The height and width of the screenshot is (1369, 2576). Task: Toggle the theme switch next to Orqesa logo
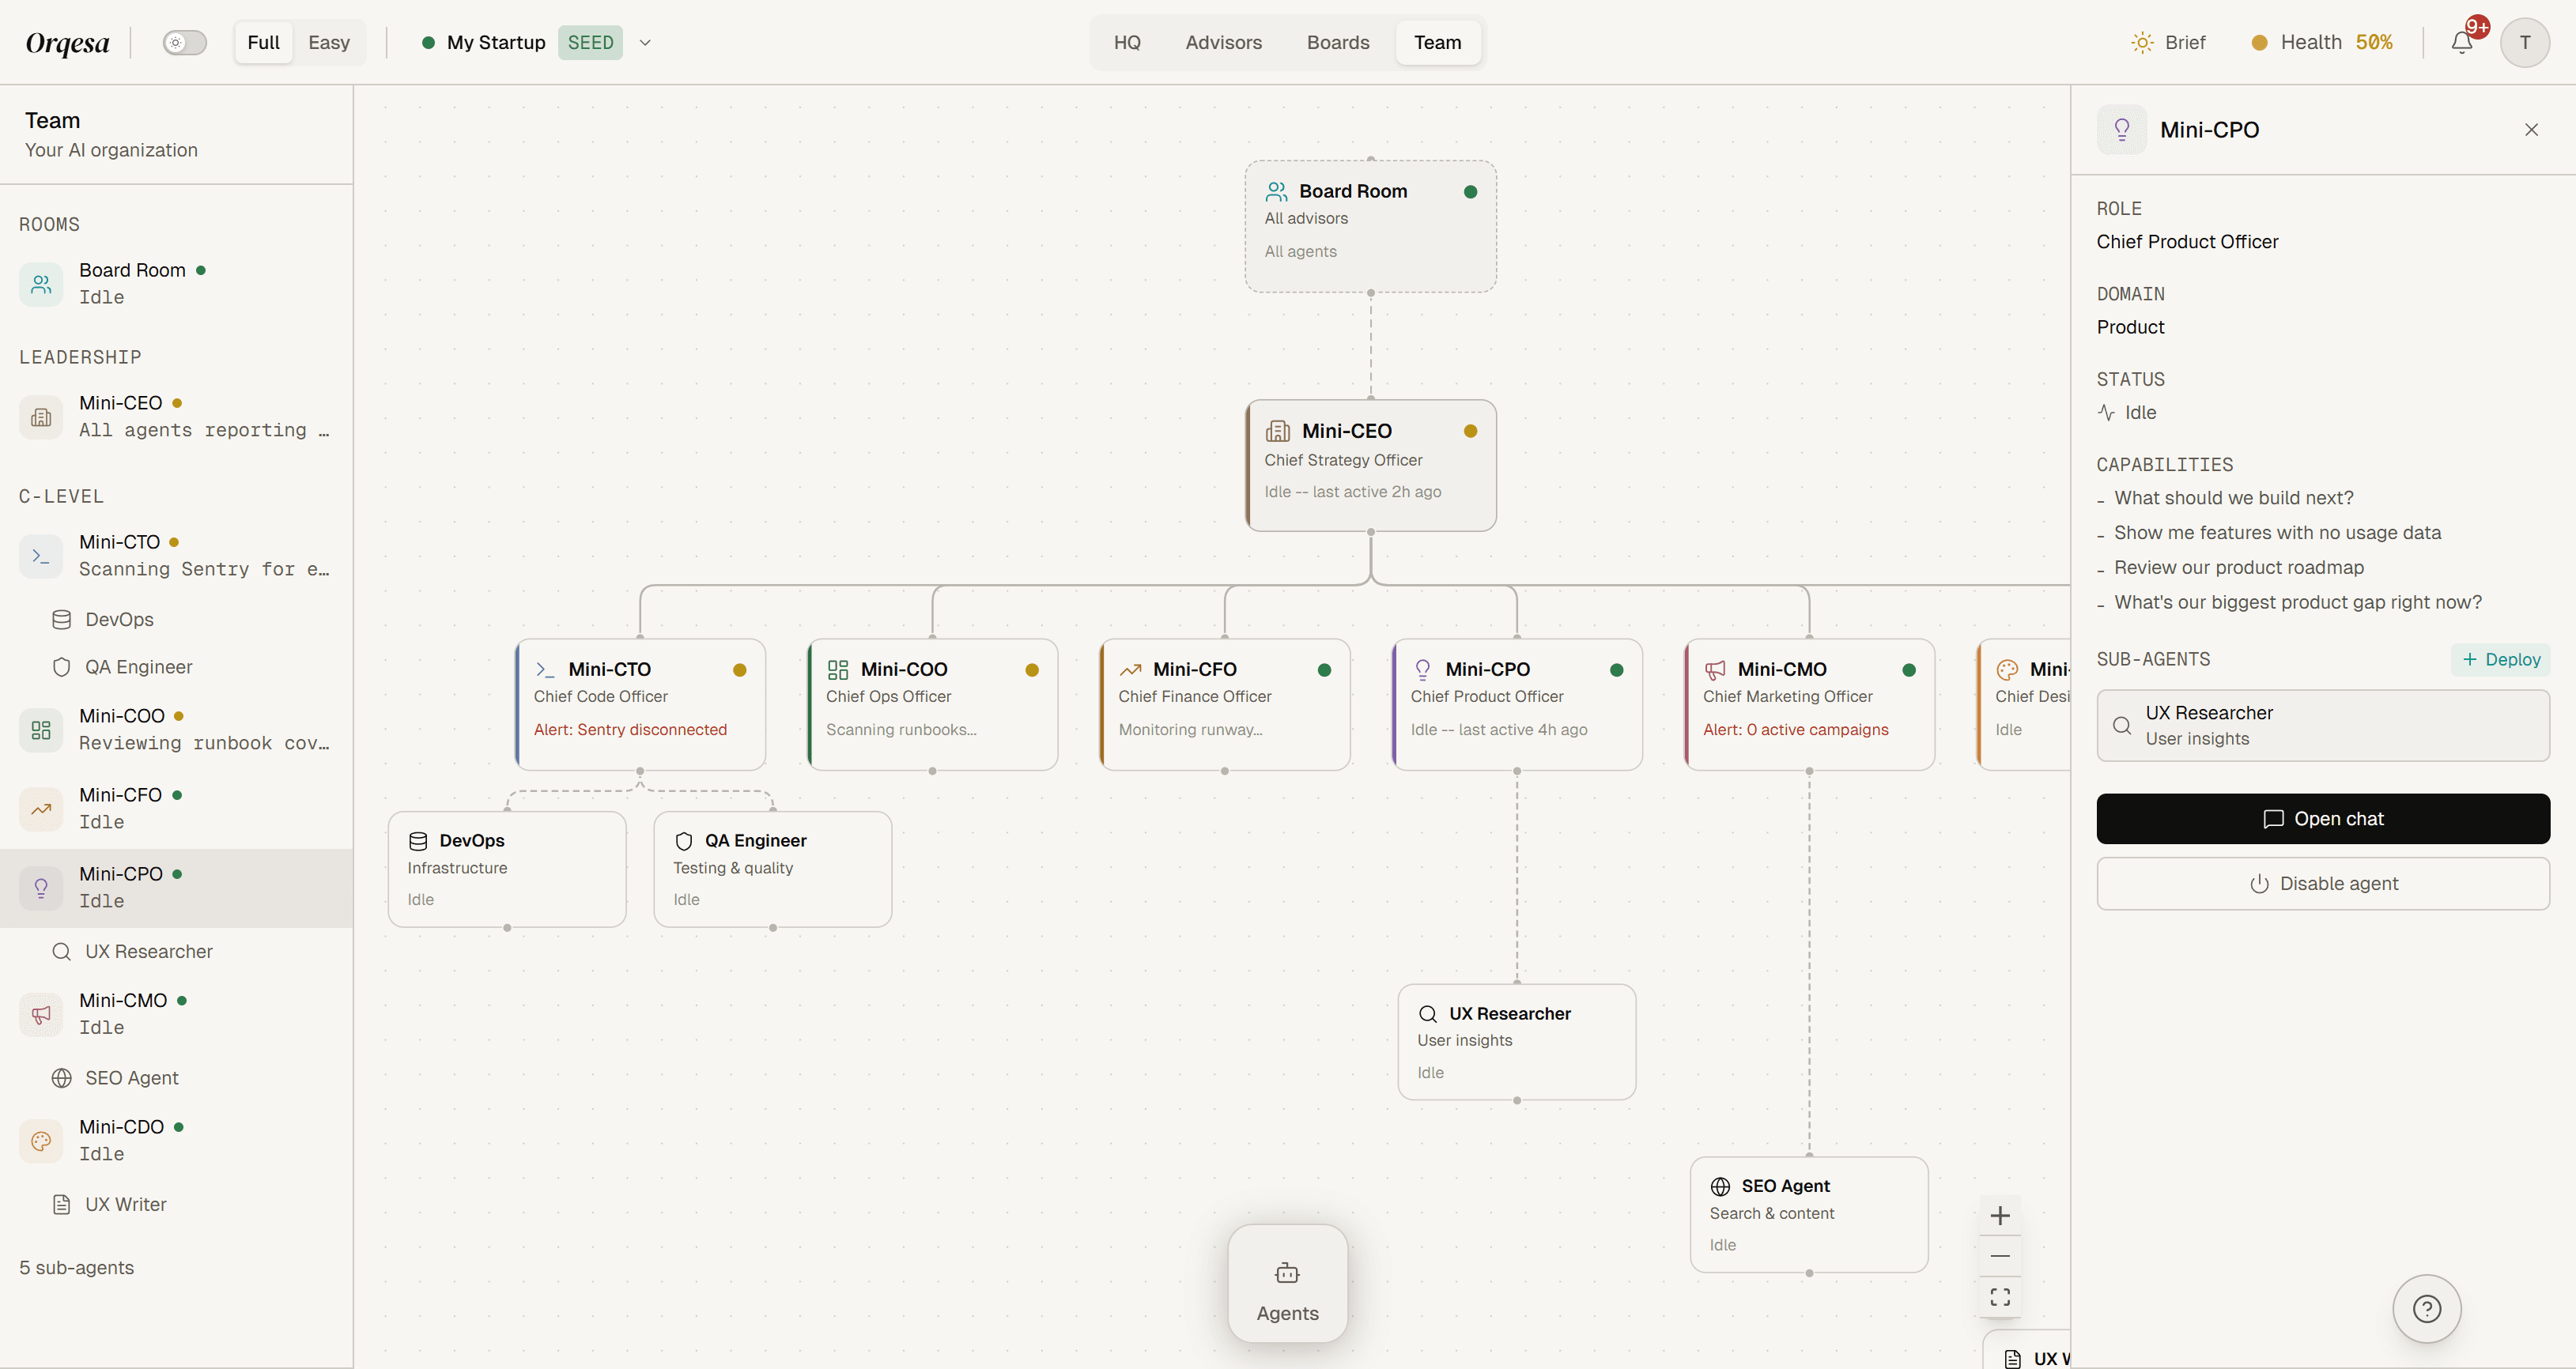pos(184,42)
